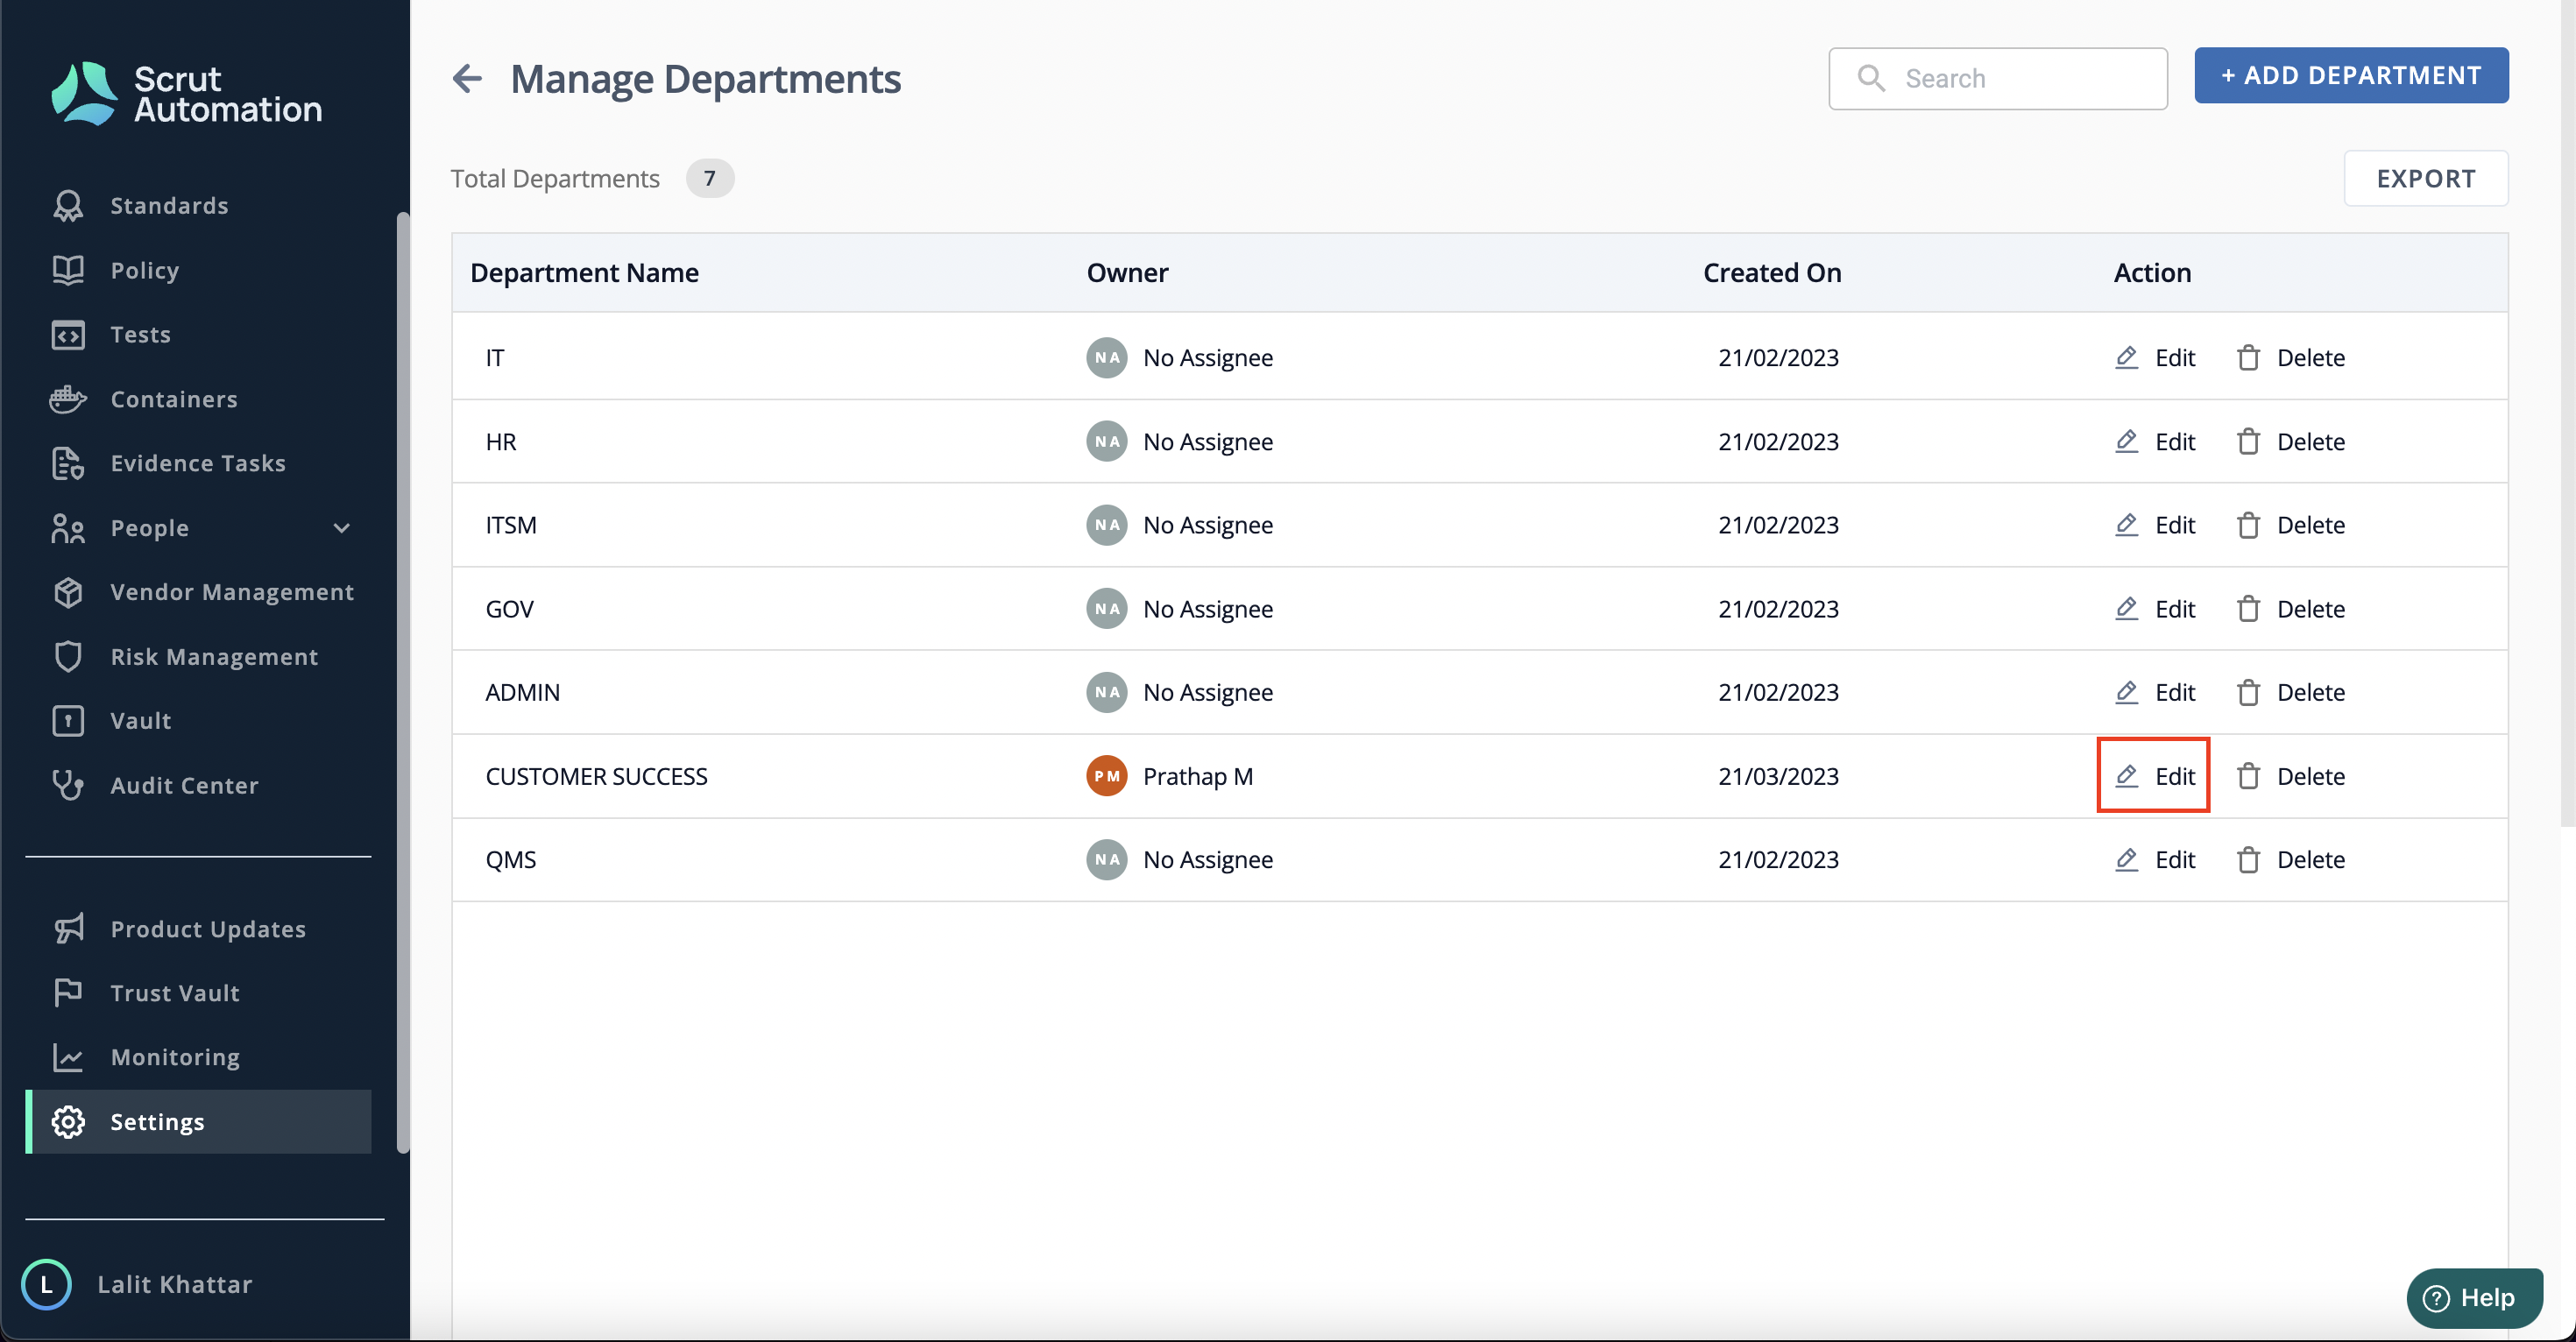Click the Standards badge icon in sidebar

[68, 205]
